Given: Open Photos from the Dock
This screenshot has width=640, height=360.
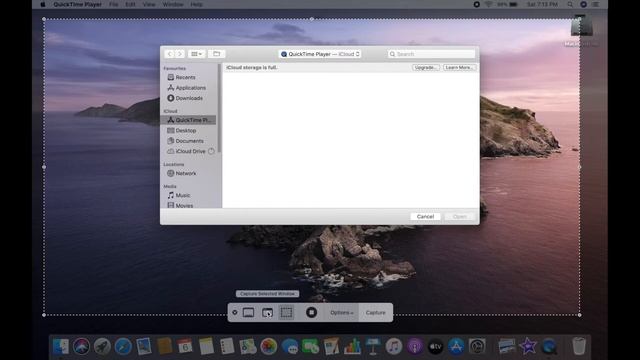Looking at the screenshot, I should (269, 347).
